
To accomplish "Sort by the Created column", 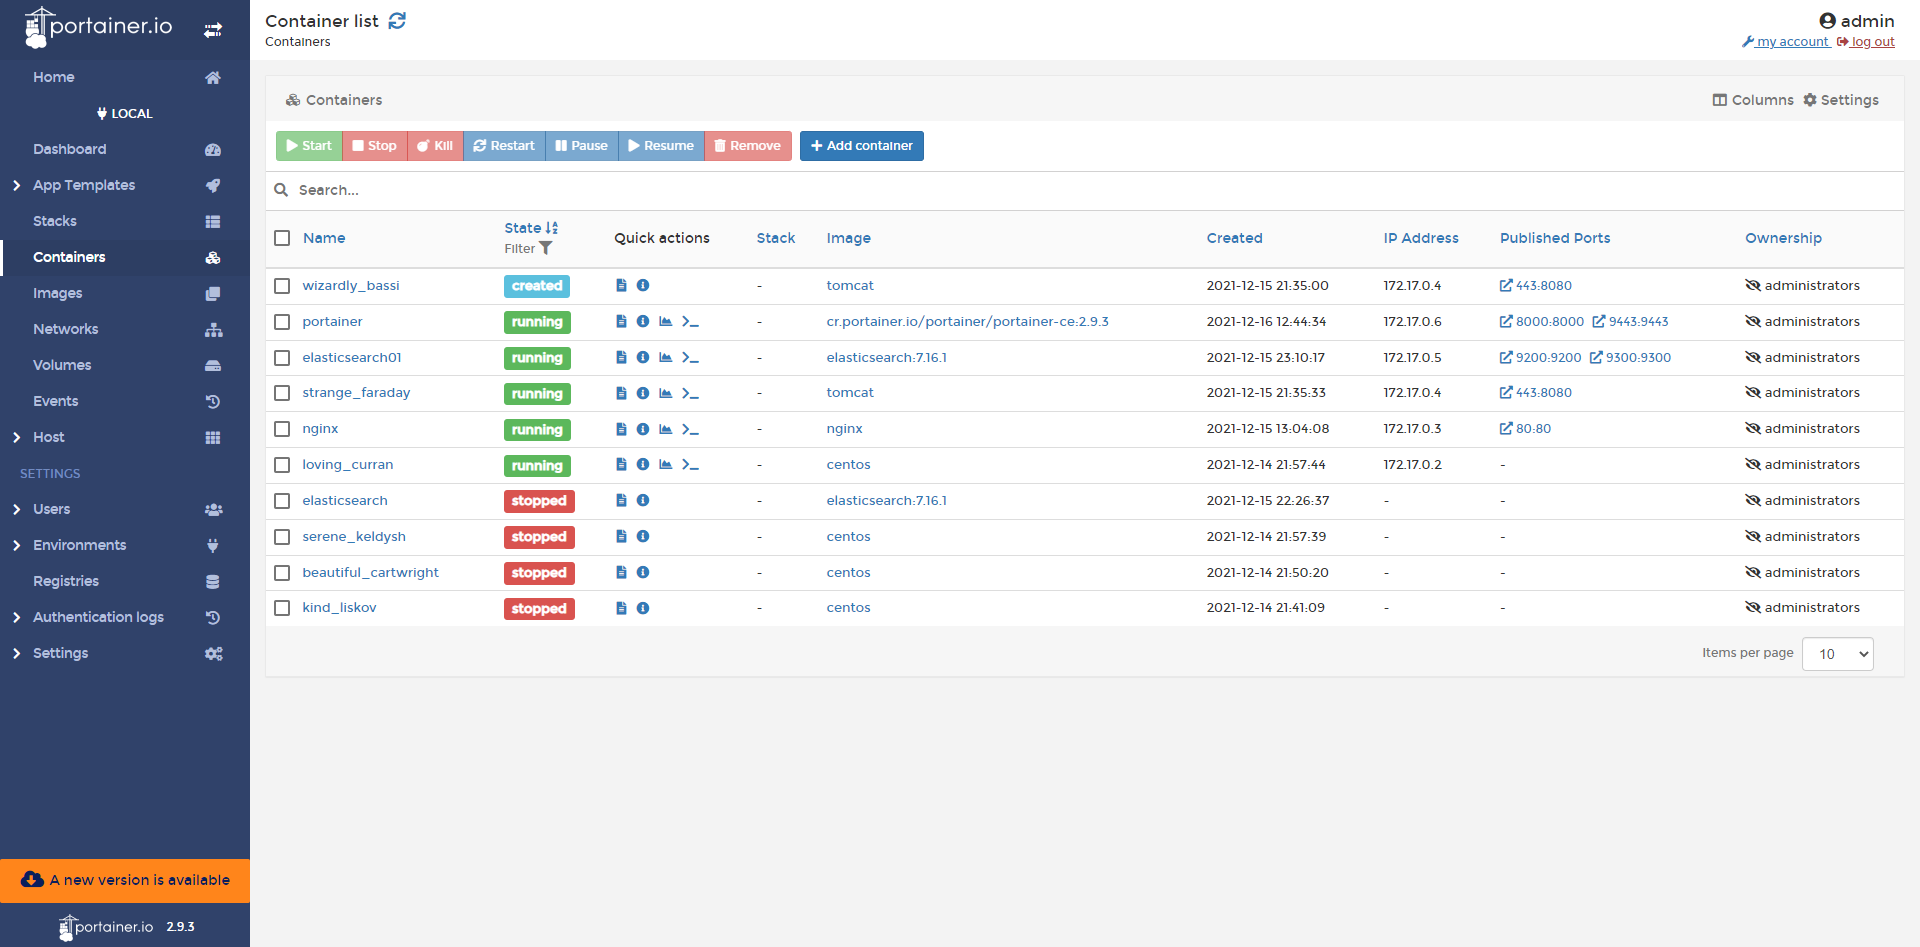I will 1234,238.
